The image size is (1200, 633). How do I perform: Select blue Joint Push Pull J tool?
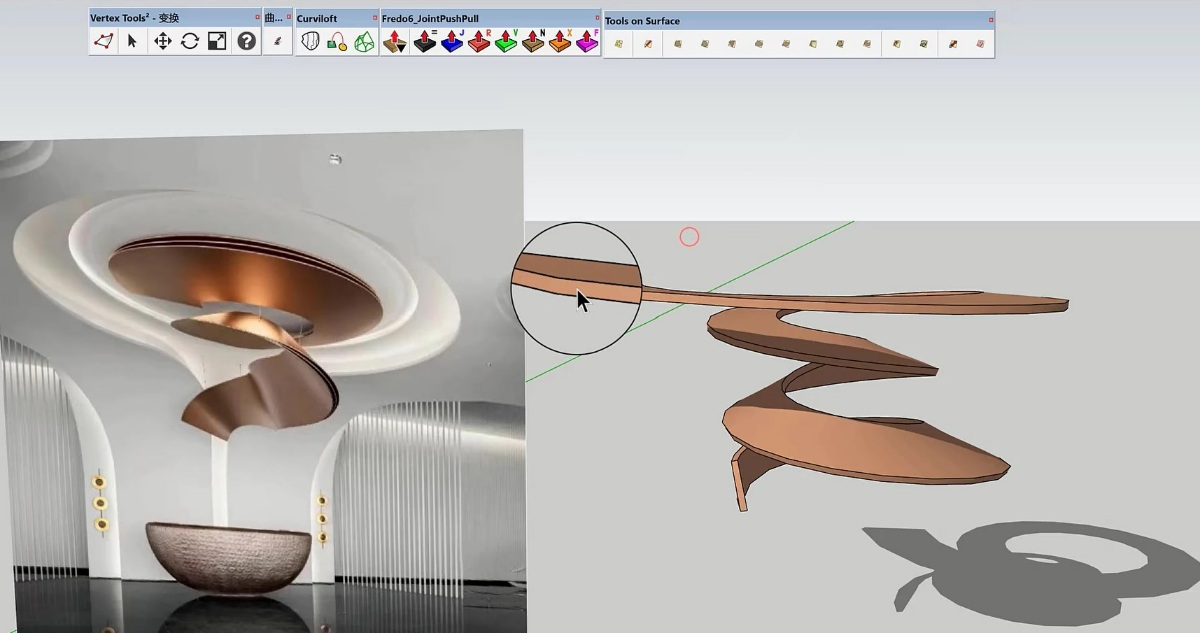coord(452,41)
